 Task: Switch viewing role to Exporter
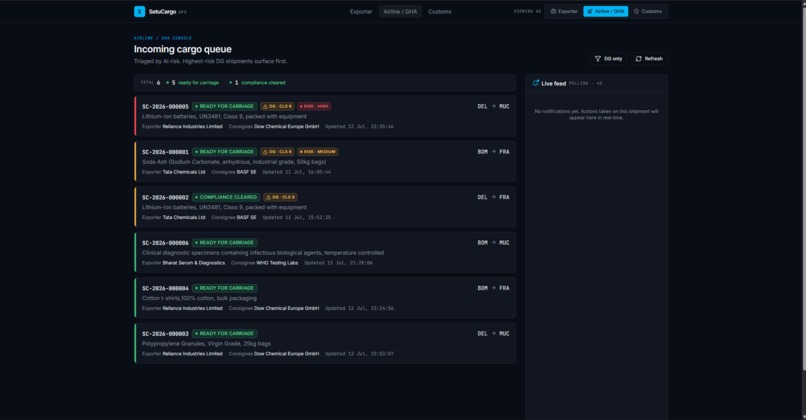click(x=564, y=11)
